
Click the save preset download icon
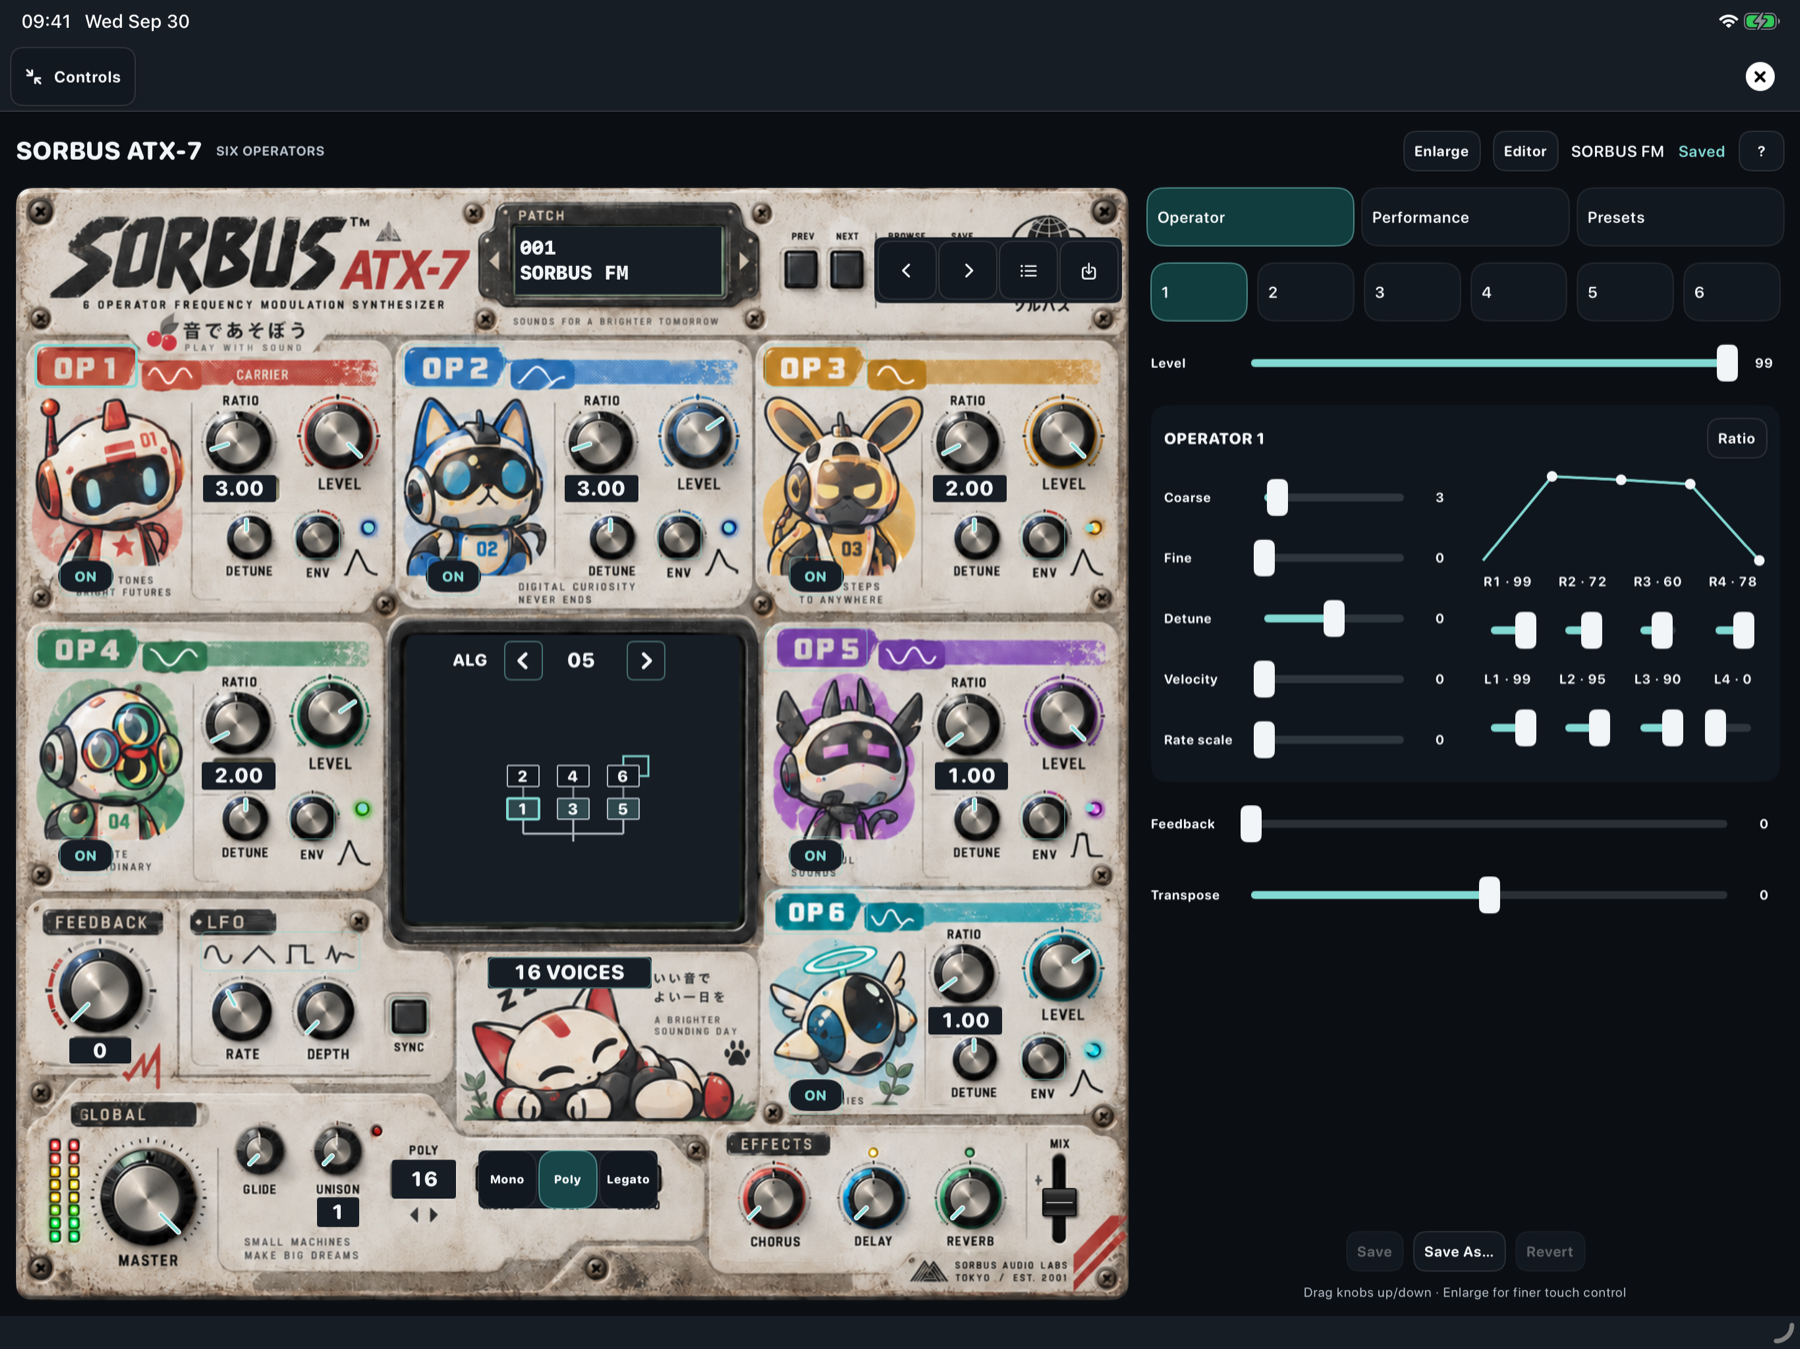[x=1089, y=271]
